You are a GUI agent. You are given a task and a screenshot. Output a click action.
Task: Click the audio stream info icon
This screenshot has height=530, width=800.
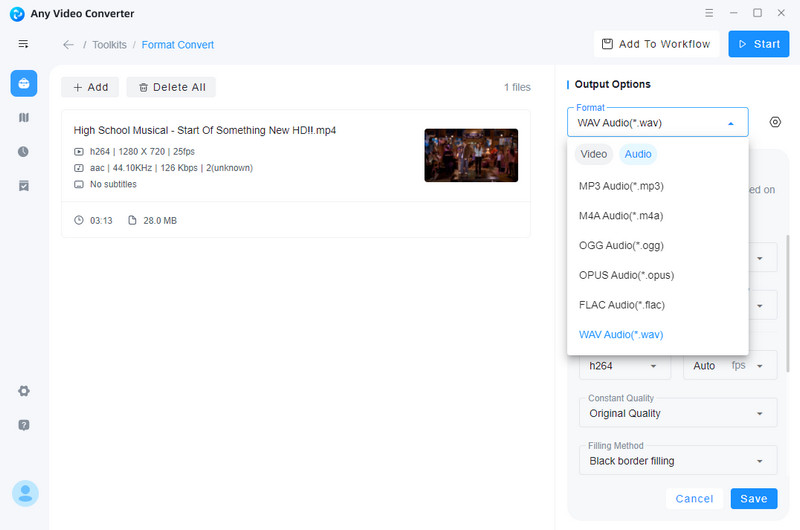(x=79, y=168)
